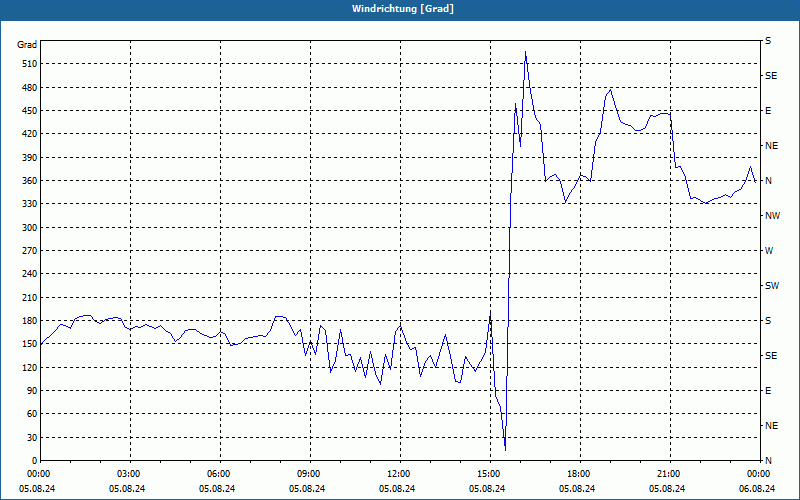Select the 180 y-axis value

click(x=29, y=321)
